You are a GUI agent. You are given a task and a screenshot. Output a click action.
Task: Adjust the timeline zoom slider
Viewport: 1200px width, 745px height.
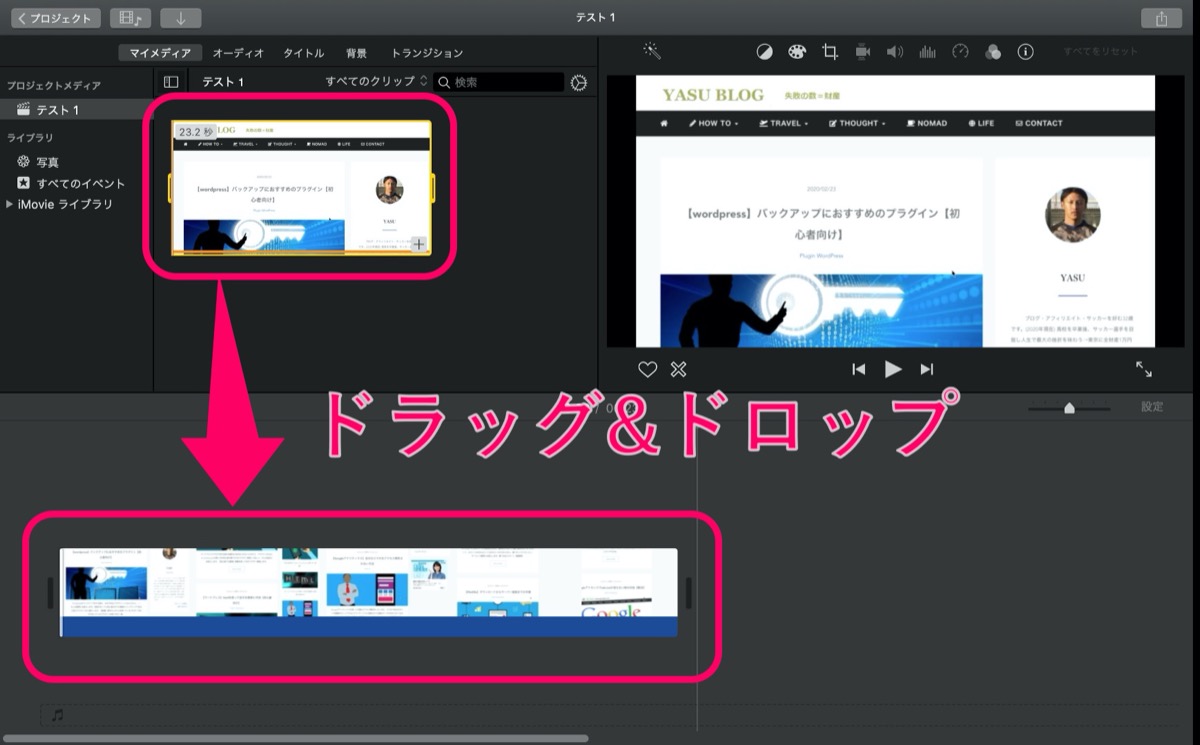(x=1069, y=408)
